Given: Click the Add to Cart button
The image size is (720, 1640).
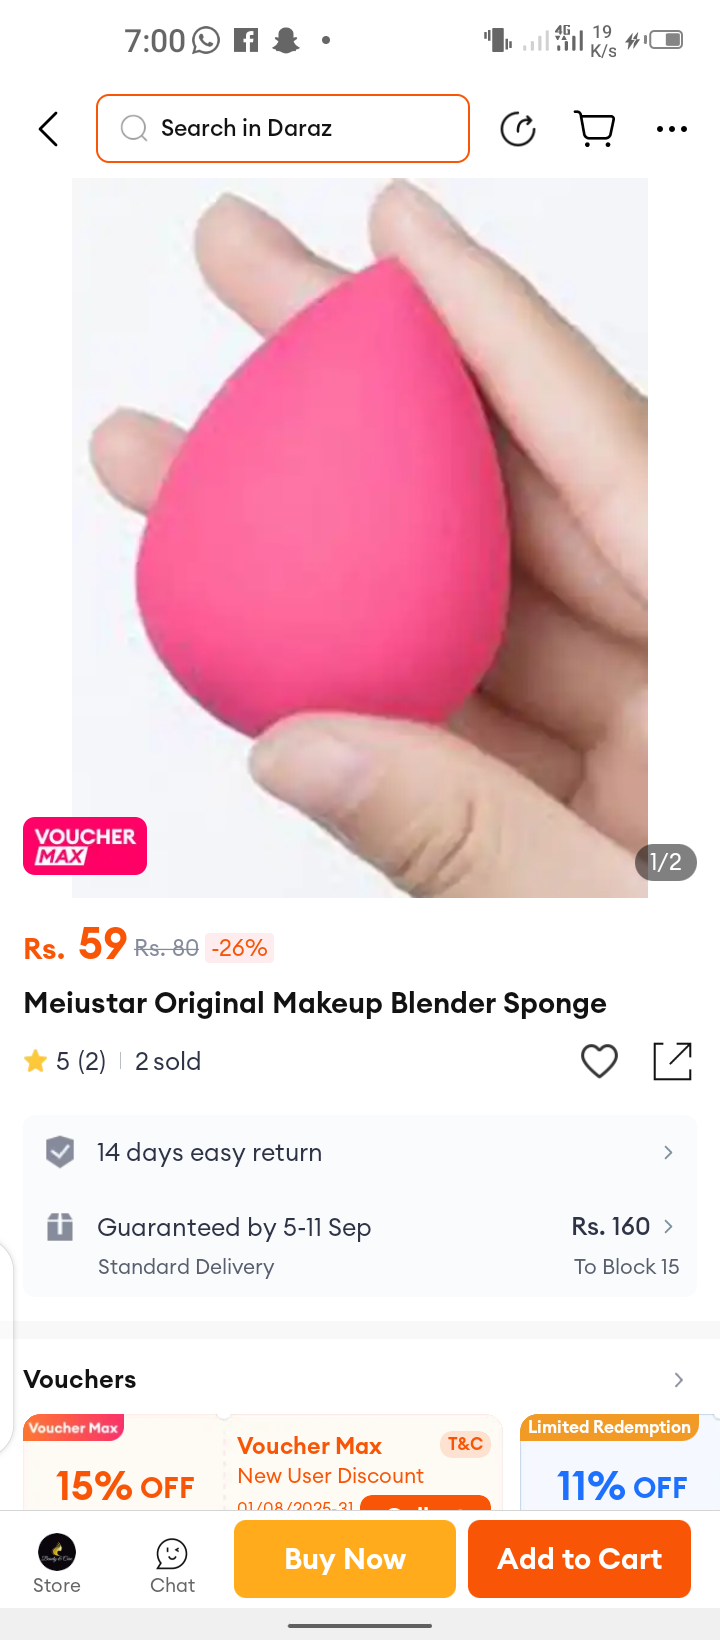Looking at the screenshot, I should tap(580, 1559).
